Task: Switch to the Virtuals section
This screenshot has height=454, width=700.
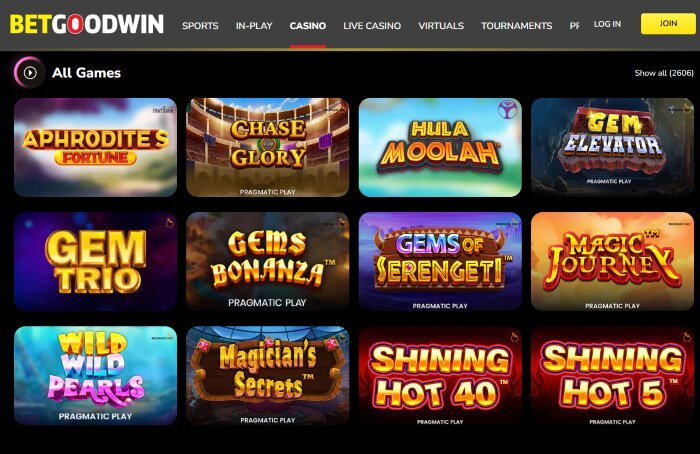Action: coord(441,26)
